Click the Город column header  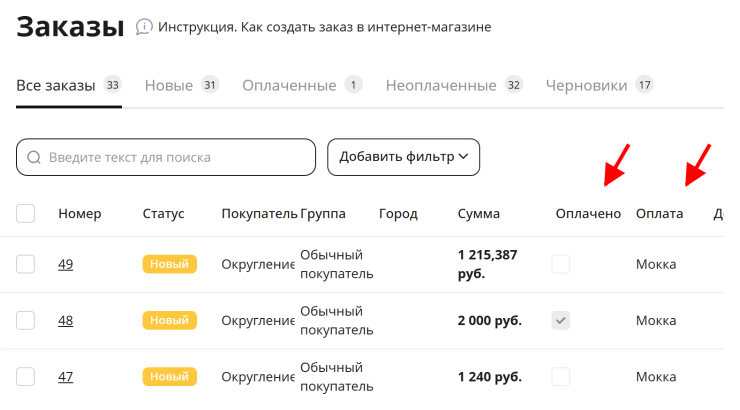pyautogui.click(x=398, y=214)
